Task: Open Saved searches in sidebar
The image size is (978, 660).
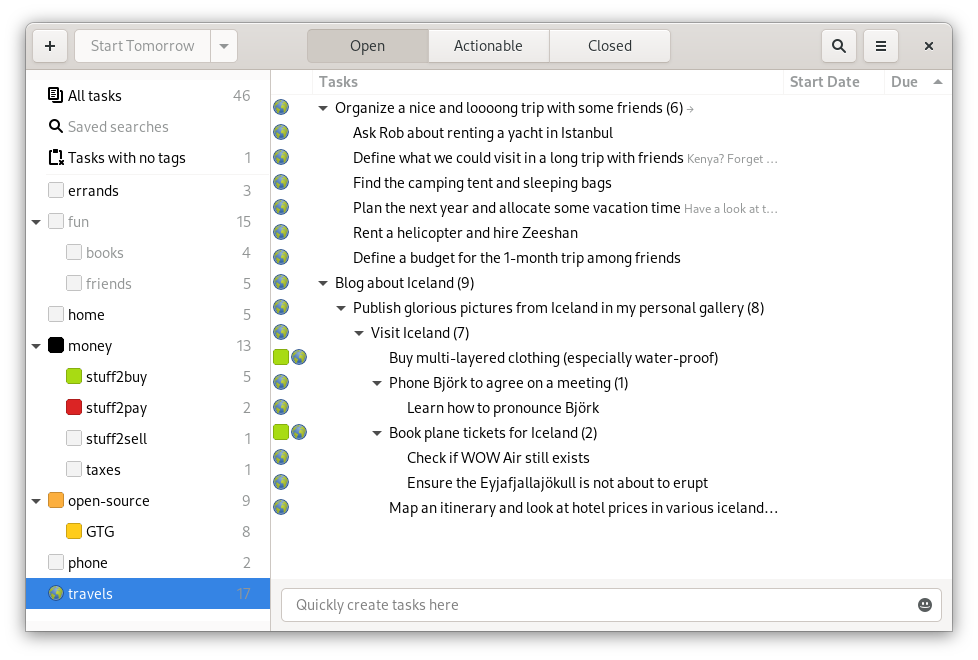Action: click(x=148, y=127)
